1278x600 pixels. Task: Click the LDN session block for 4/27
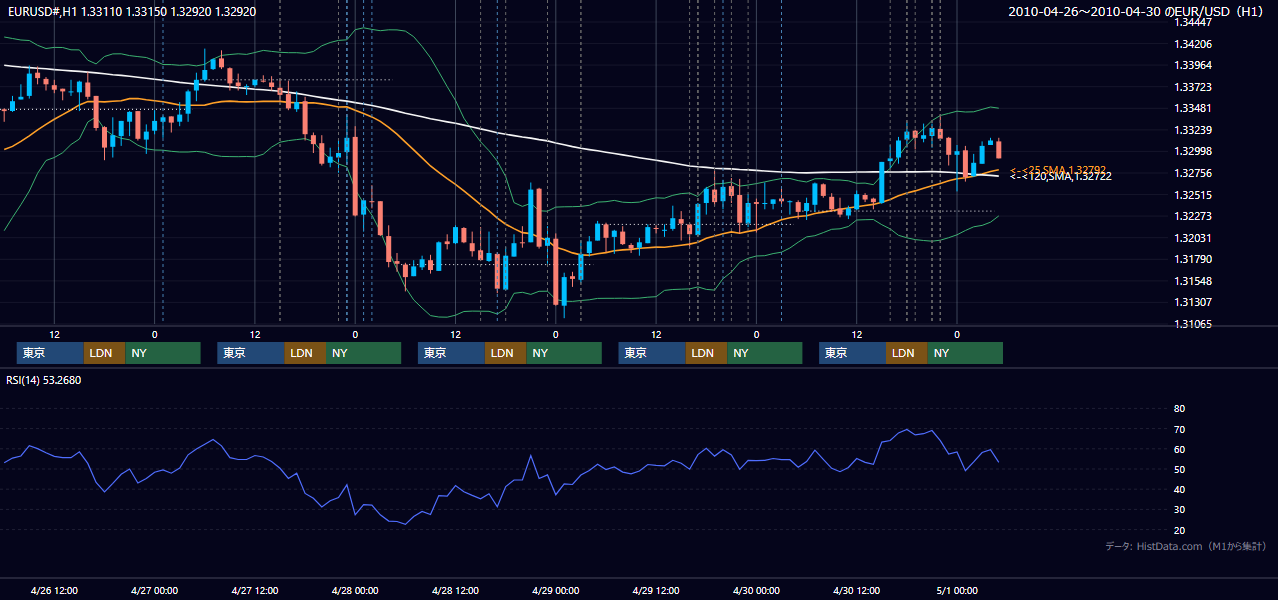[x=305, y=353]
